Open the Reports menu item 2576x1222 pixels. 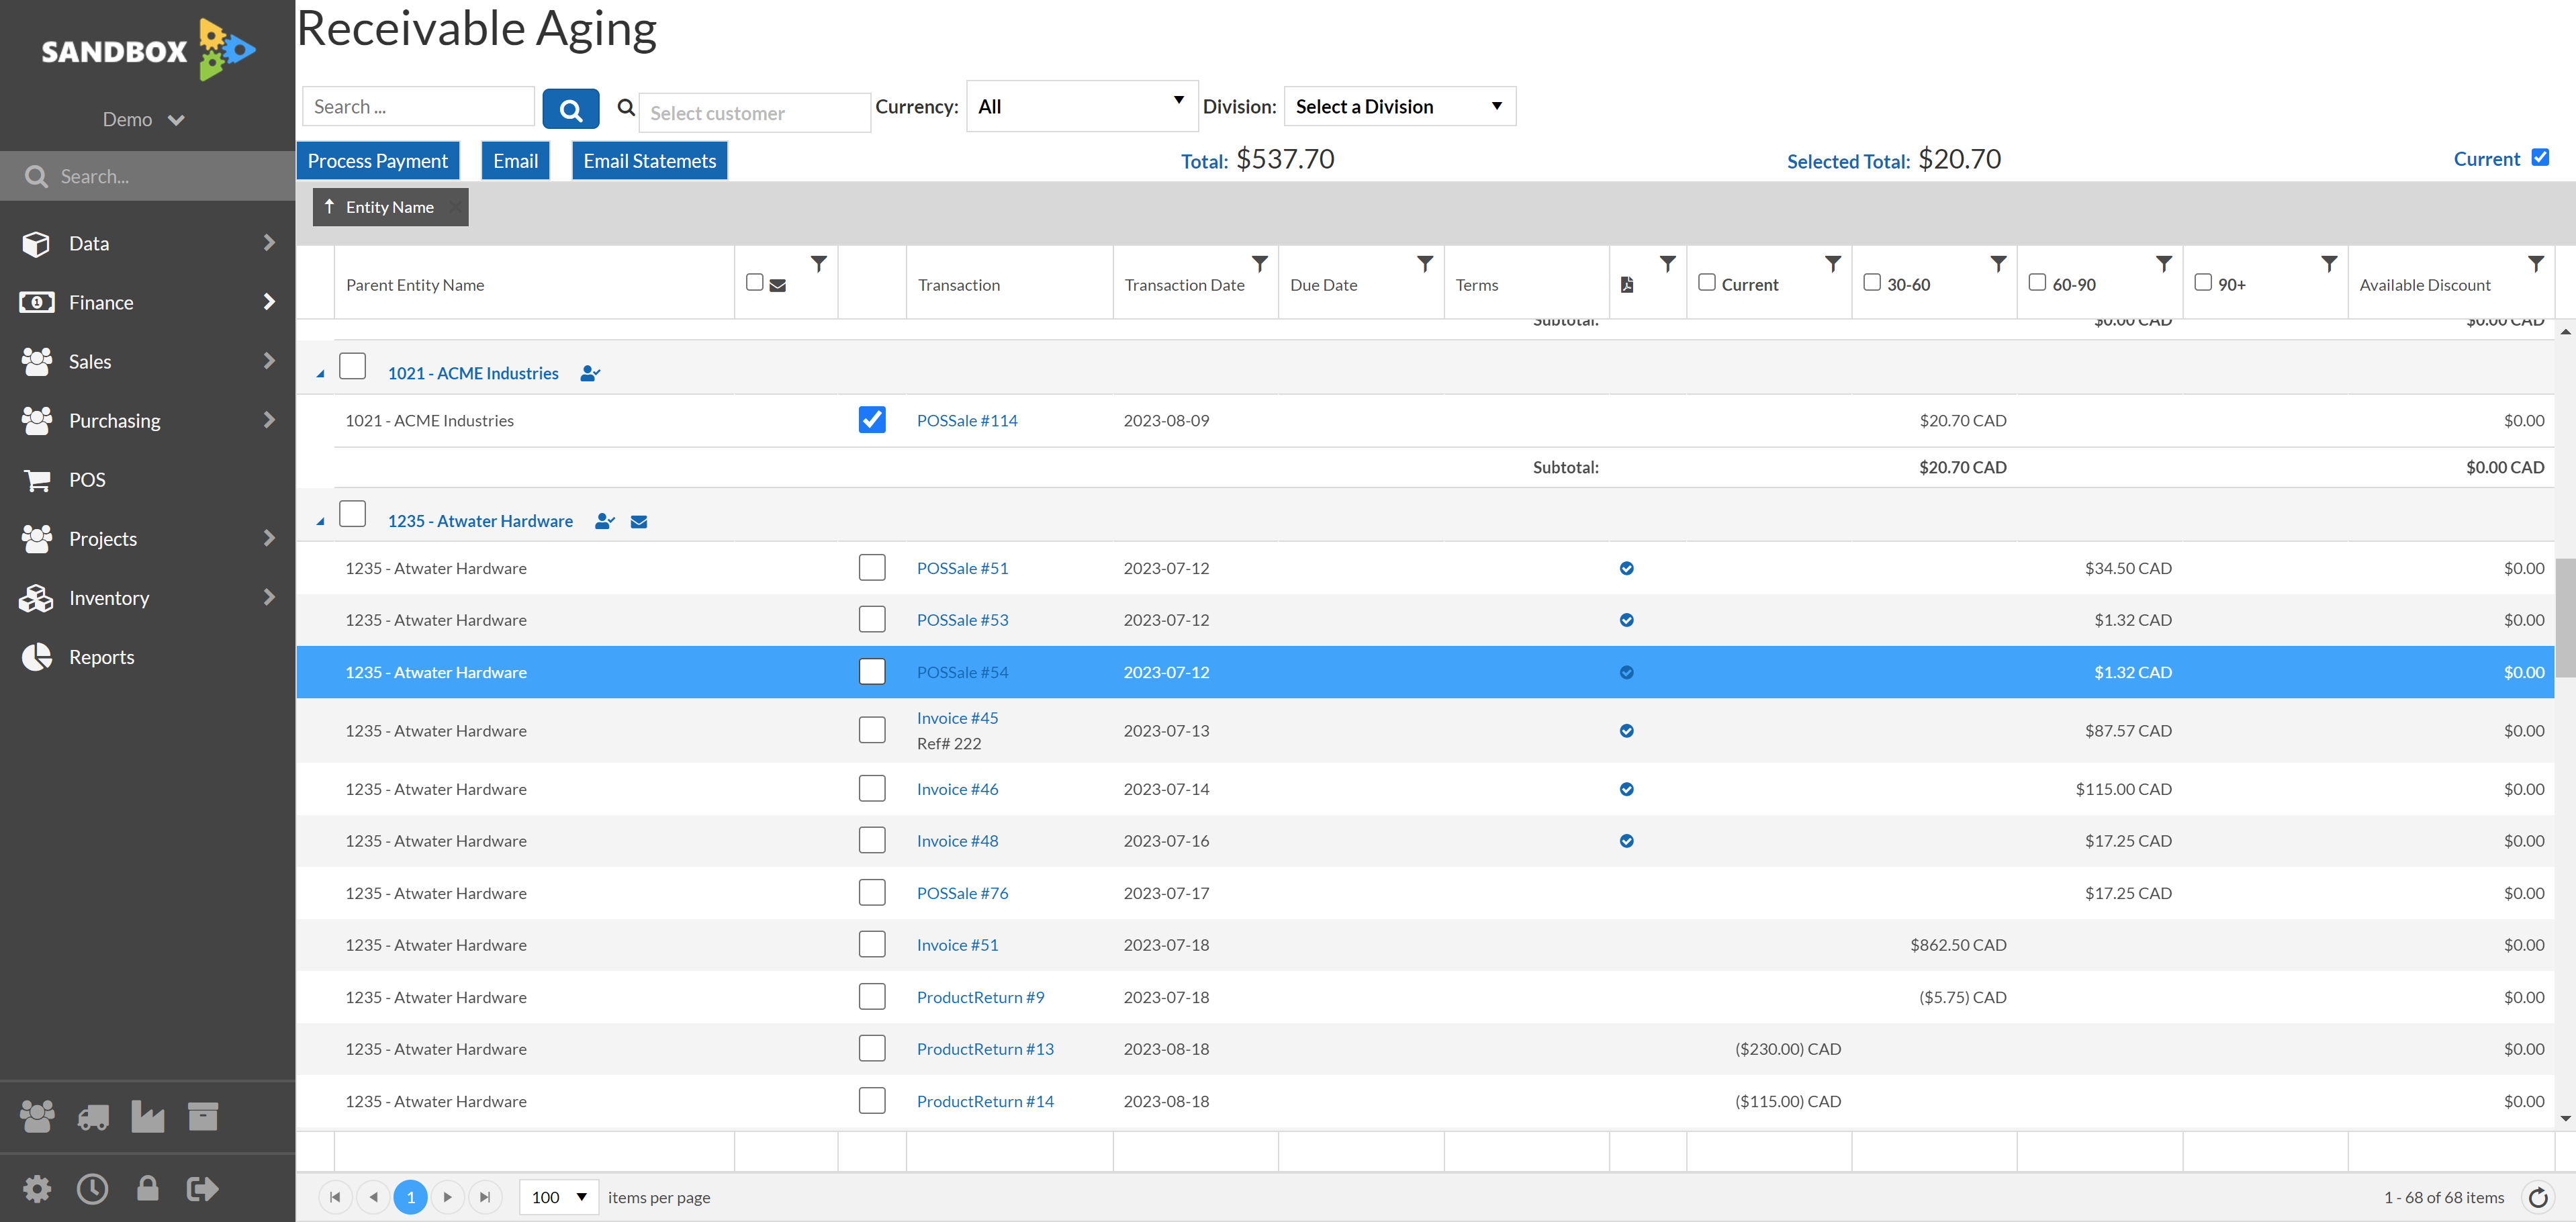147,657
